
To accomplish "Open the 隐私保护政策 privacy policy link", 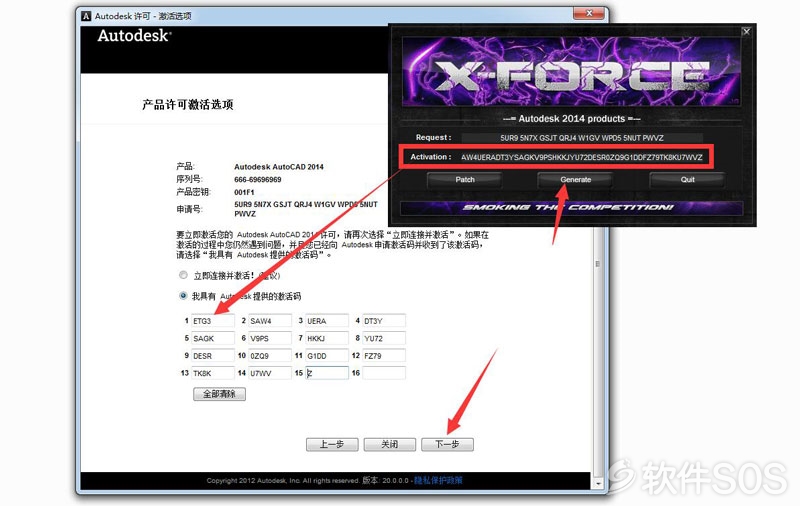I will coord(438,480).
